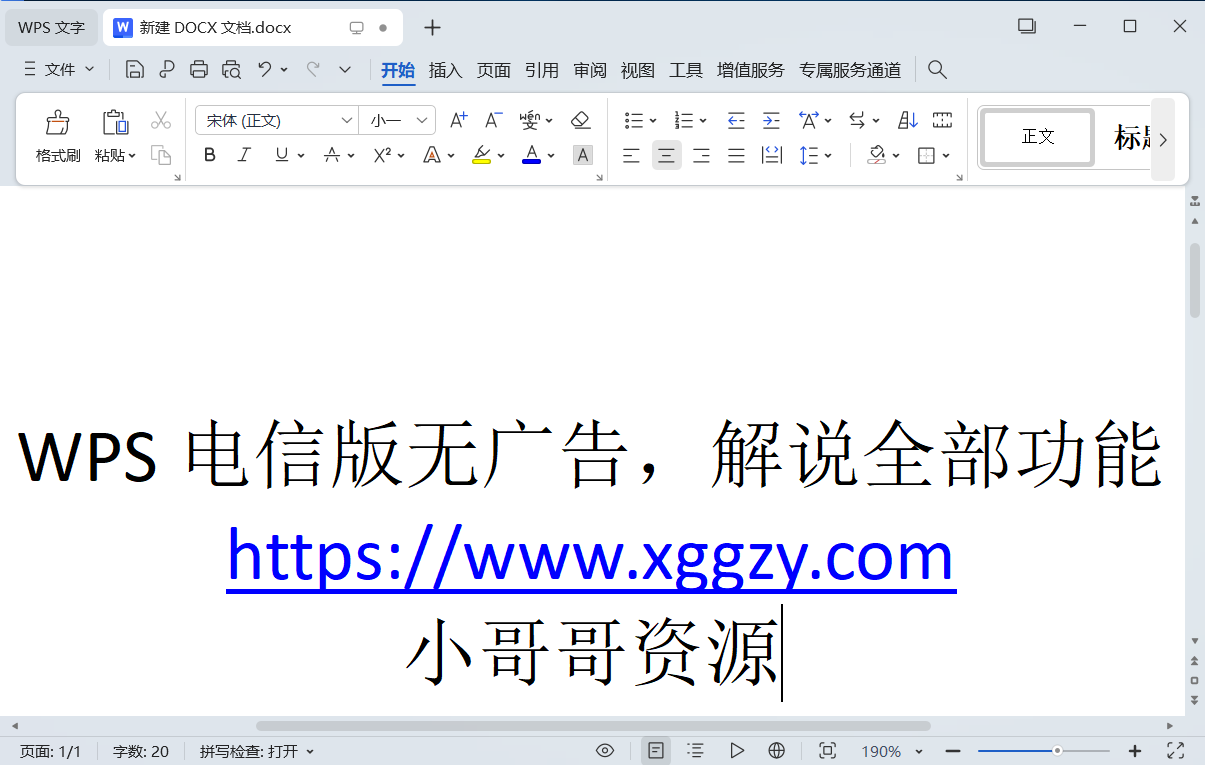1205x765 pixels.
Task: Align text right
Action: coord(702,155)
